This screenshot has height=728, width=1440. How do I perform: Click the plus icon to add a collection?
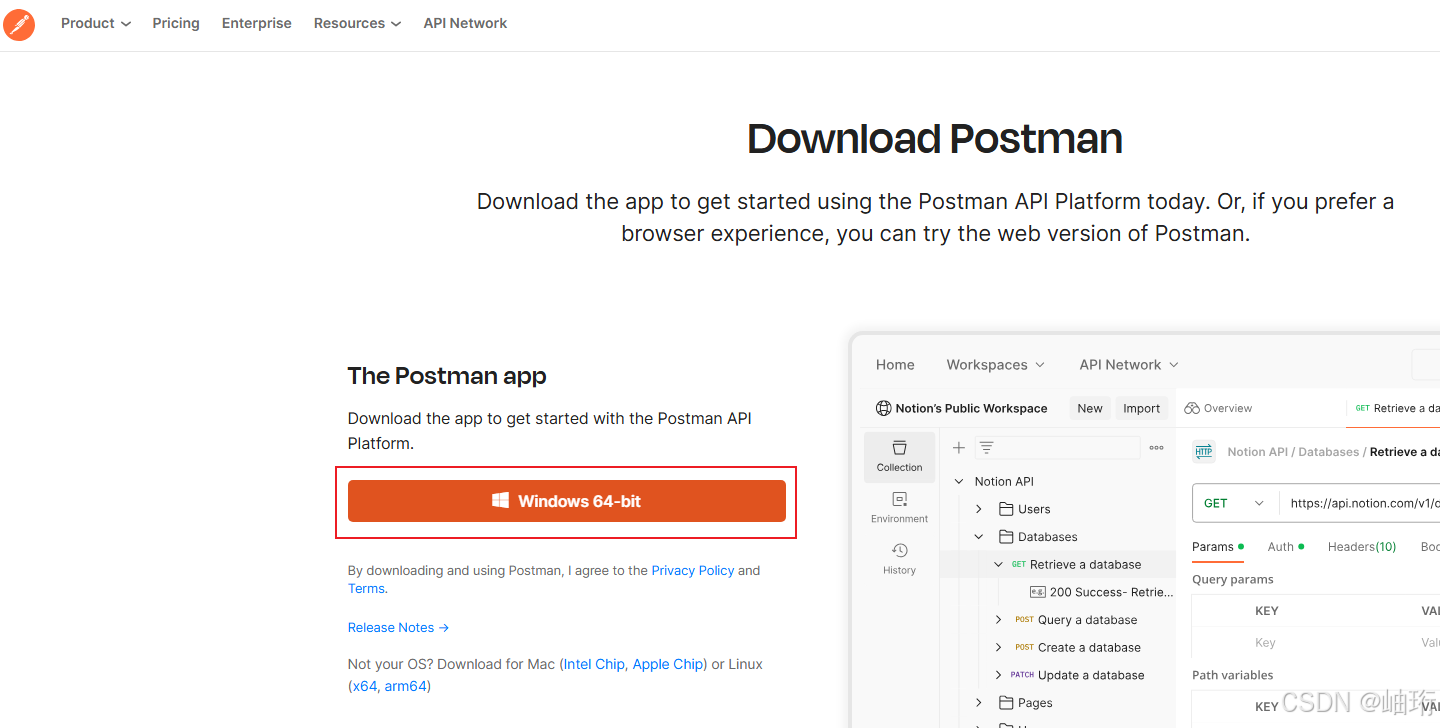point(958,448)
